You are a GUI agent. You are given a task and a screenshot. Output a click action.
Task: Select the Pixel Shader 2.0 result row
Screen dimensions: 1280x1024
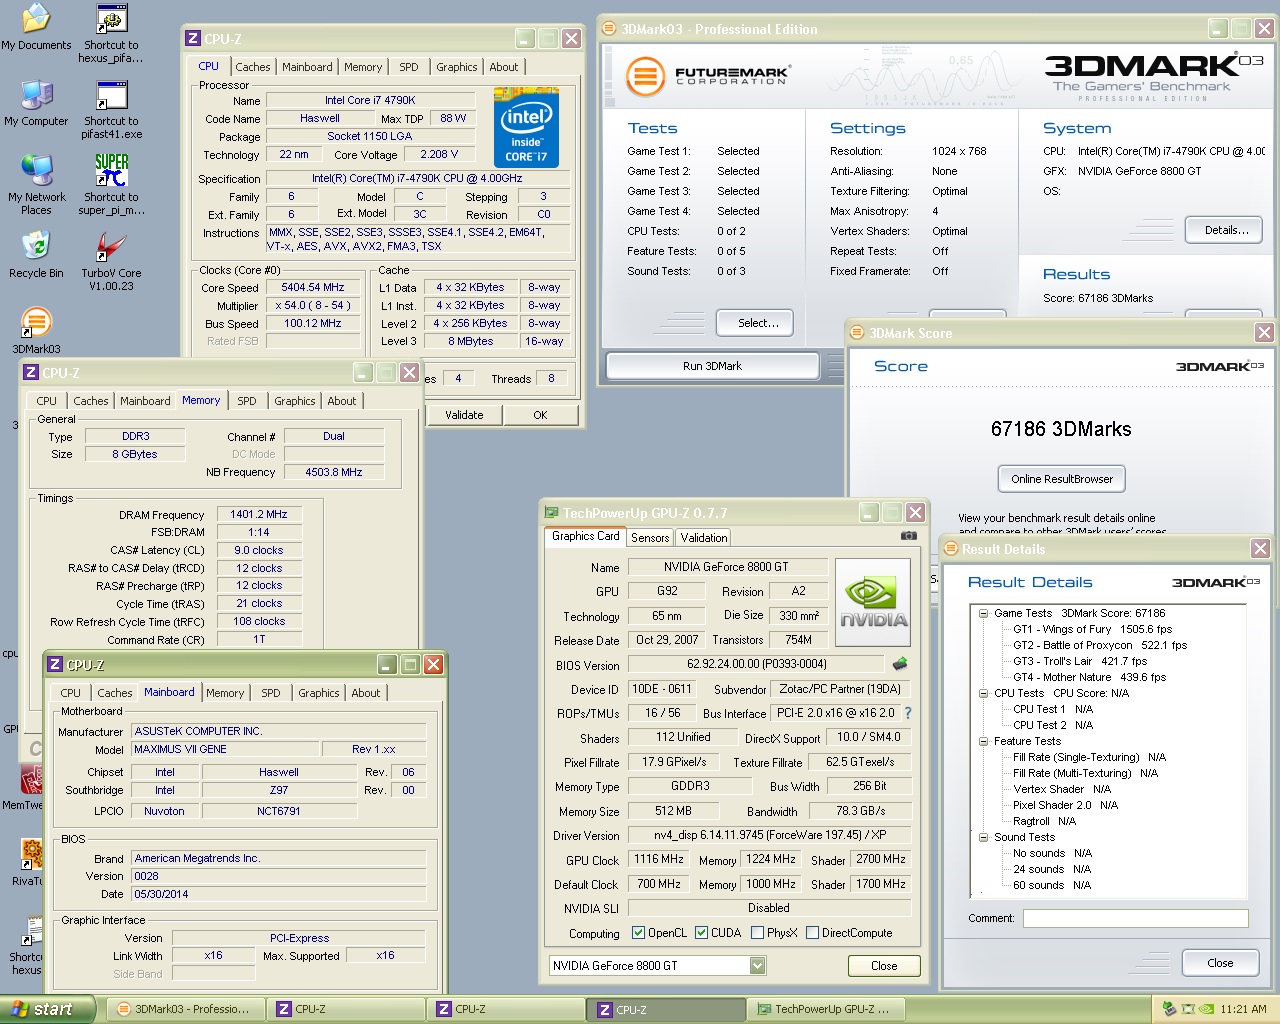(1065, 805)
